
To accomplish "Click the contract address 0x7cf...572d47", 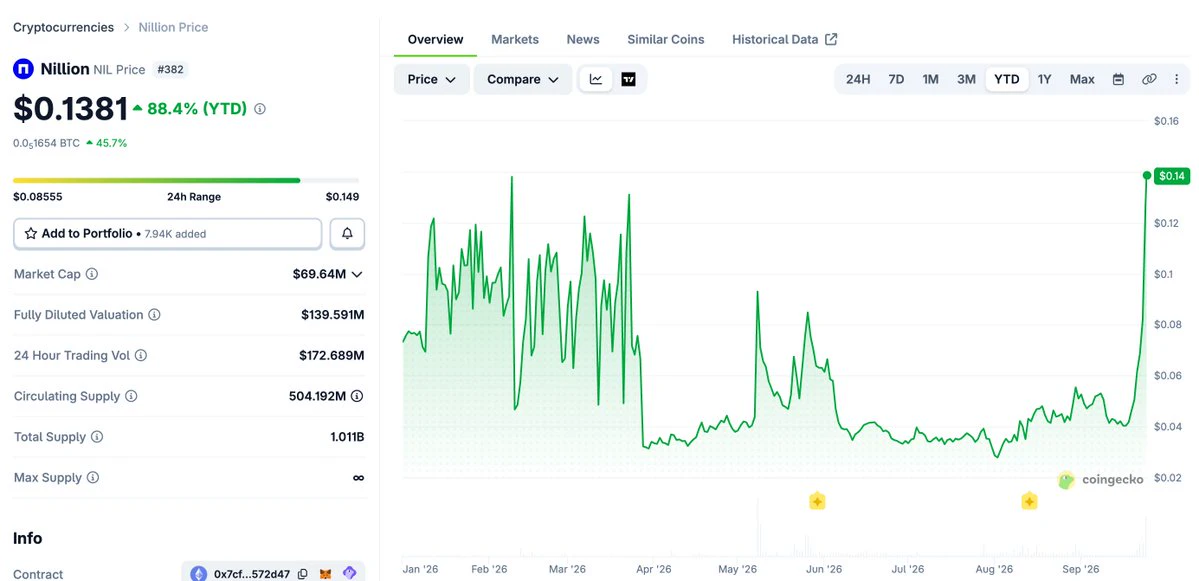I will click(252, 574).
